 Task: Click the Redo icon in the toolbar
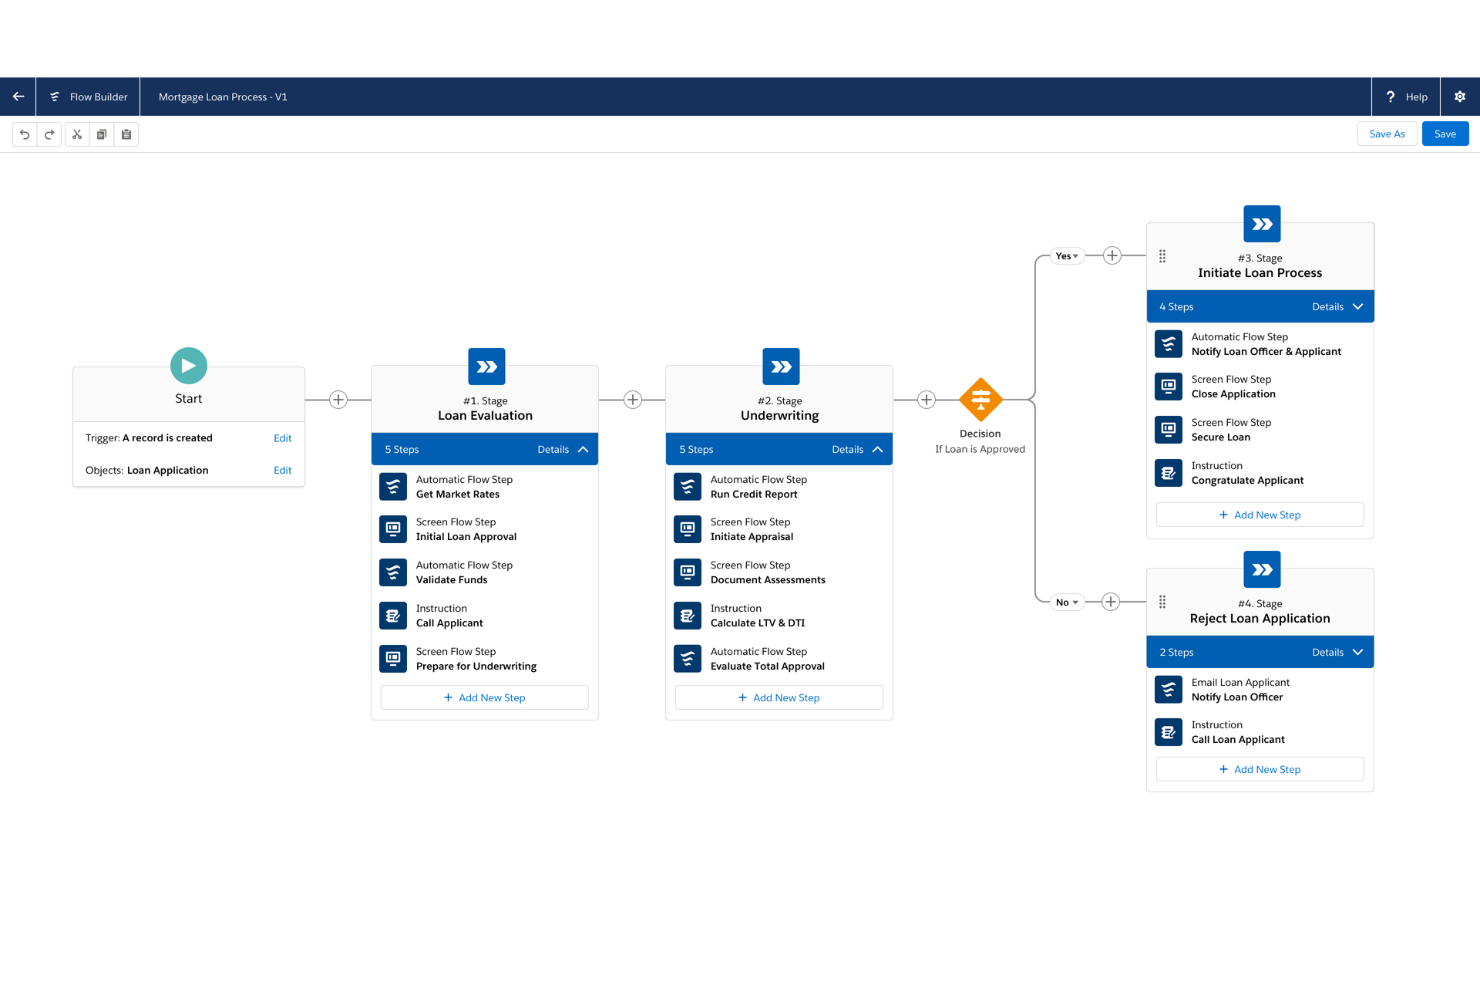[x=50, y=133]
